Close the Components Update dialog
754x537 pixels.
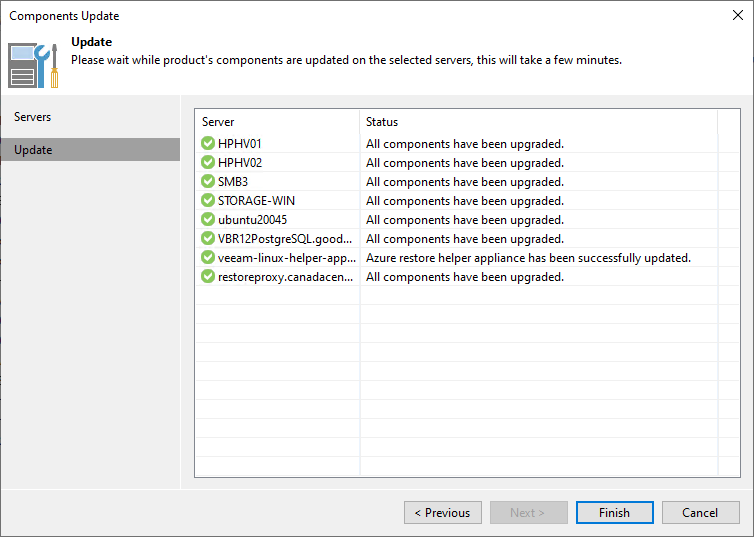(x=736, y=16)
